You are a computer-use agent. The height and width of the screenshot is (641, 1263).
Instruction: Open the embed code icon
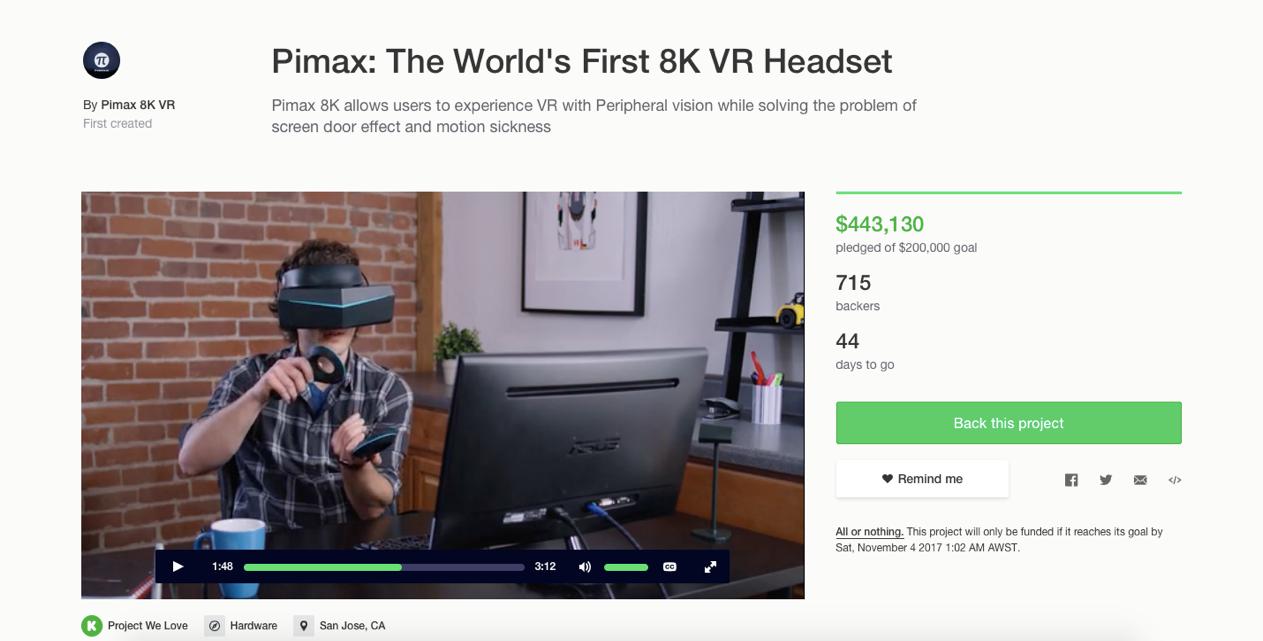1175,480
